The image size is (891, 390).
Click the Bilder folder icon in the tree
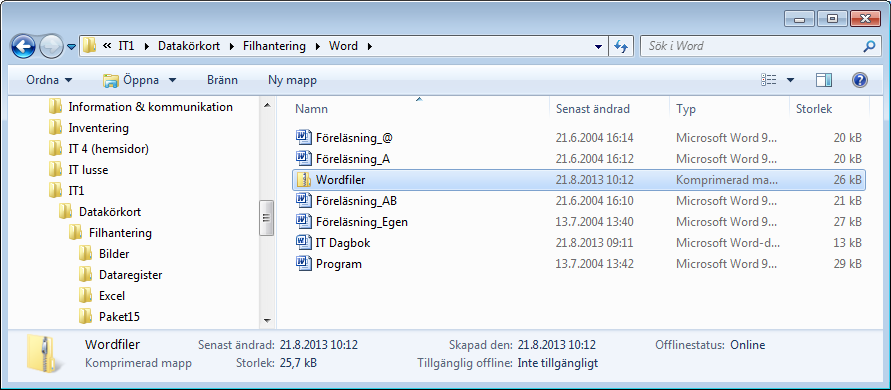[x=85, y=254]
